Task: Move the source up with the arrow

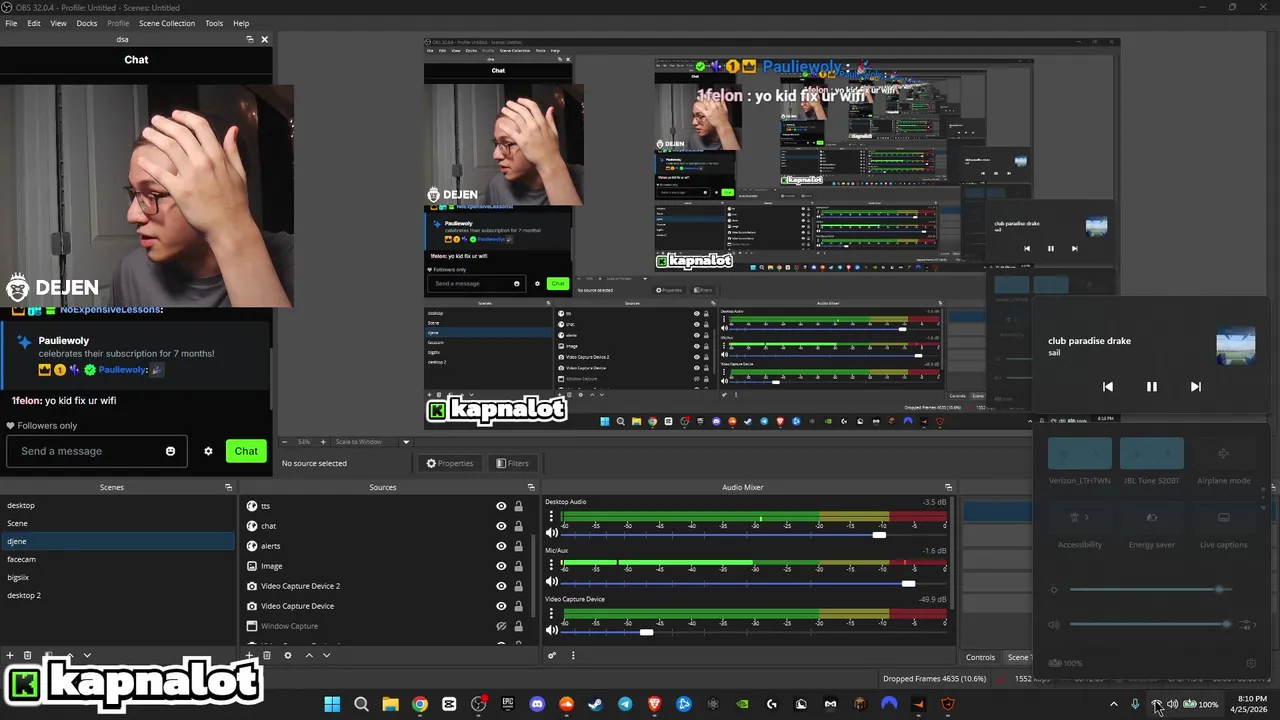Action: (309, 655)
